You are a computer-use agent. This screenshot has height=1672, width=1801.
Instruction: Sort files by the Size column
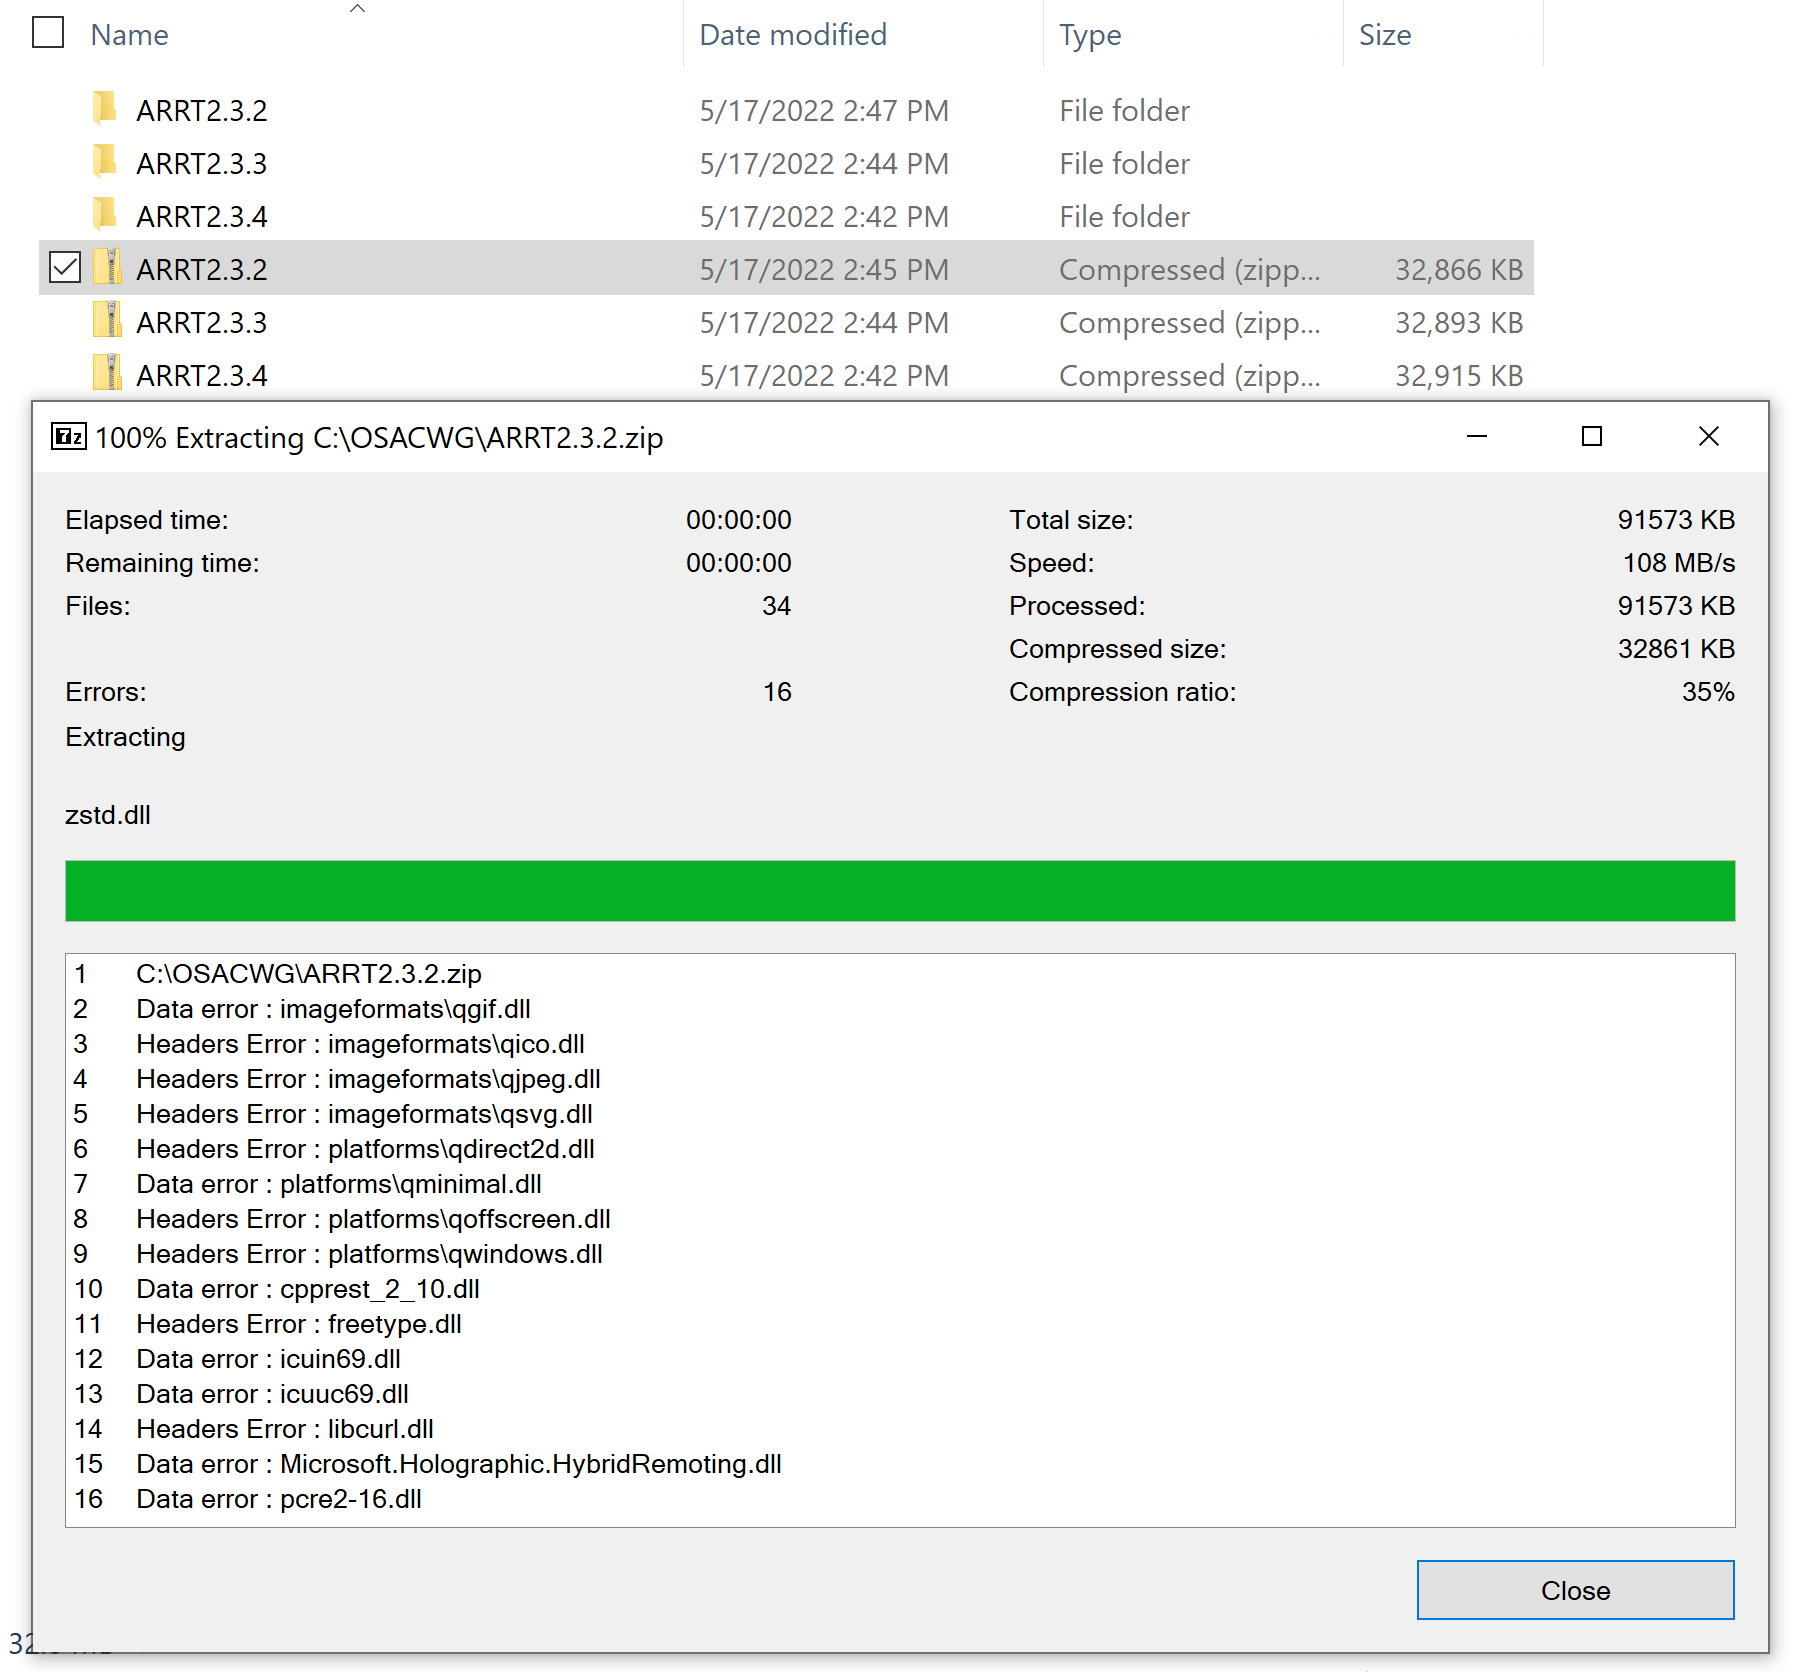1385,34
